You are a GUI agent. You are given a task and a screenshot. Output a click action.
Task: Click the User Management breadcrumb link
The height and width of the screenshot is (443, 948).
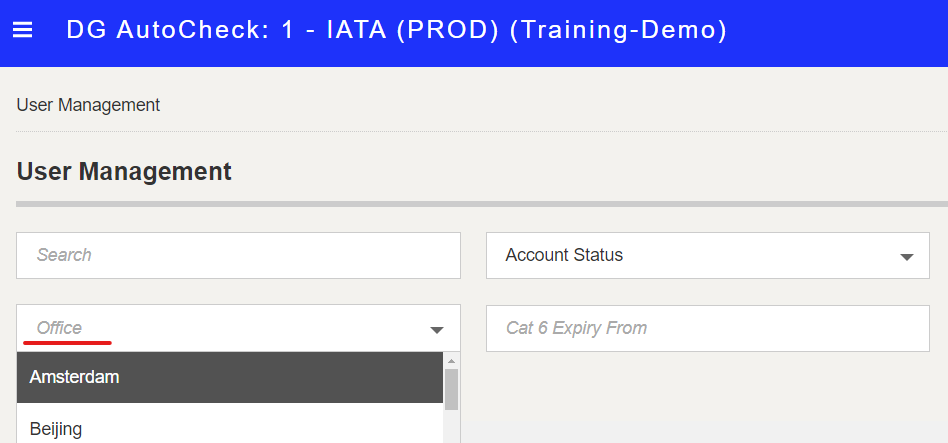pyautogui.click(x=88, y=105)
